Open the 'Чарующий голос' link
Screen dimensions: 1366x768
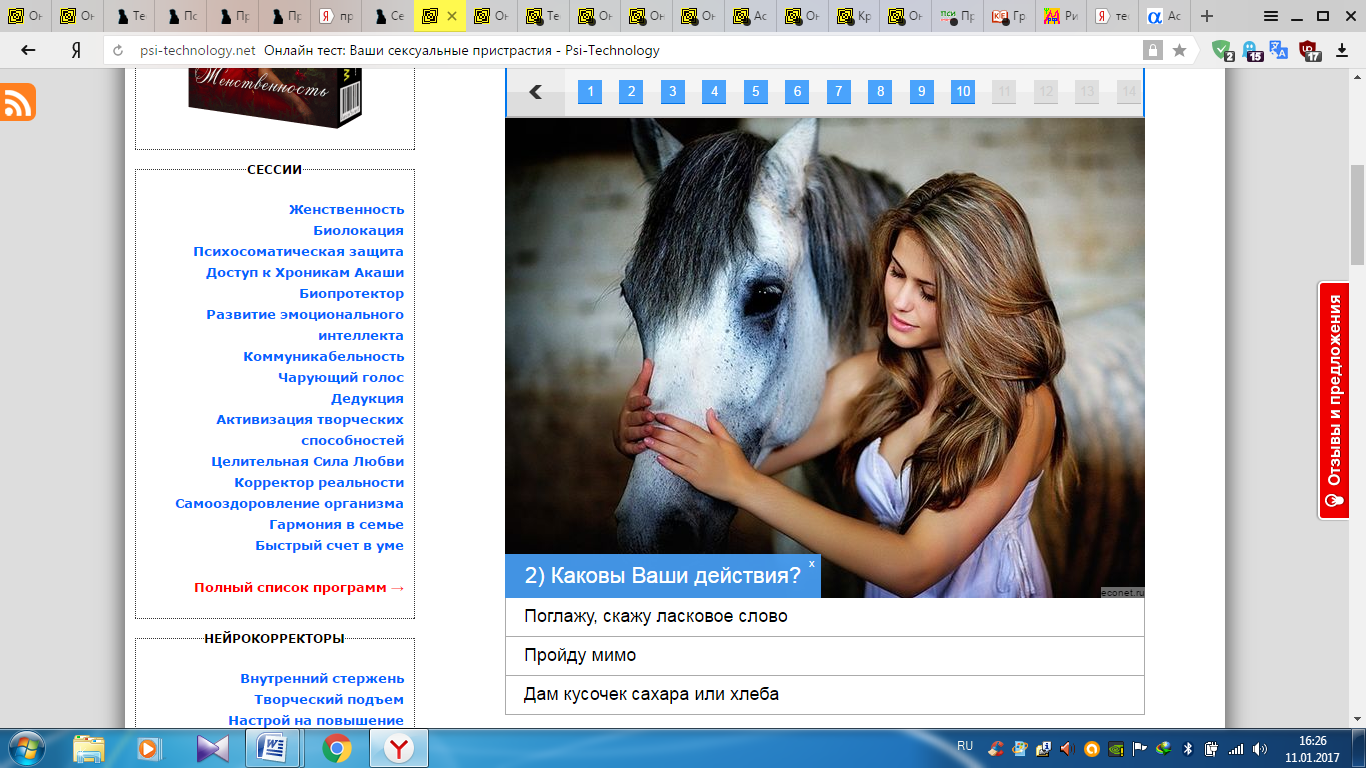click(x=341, y=377)
